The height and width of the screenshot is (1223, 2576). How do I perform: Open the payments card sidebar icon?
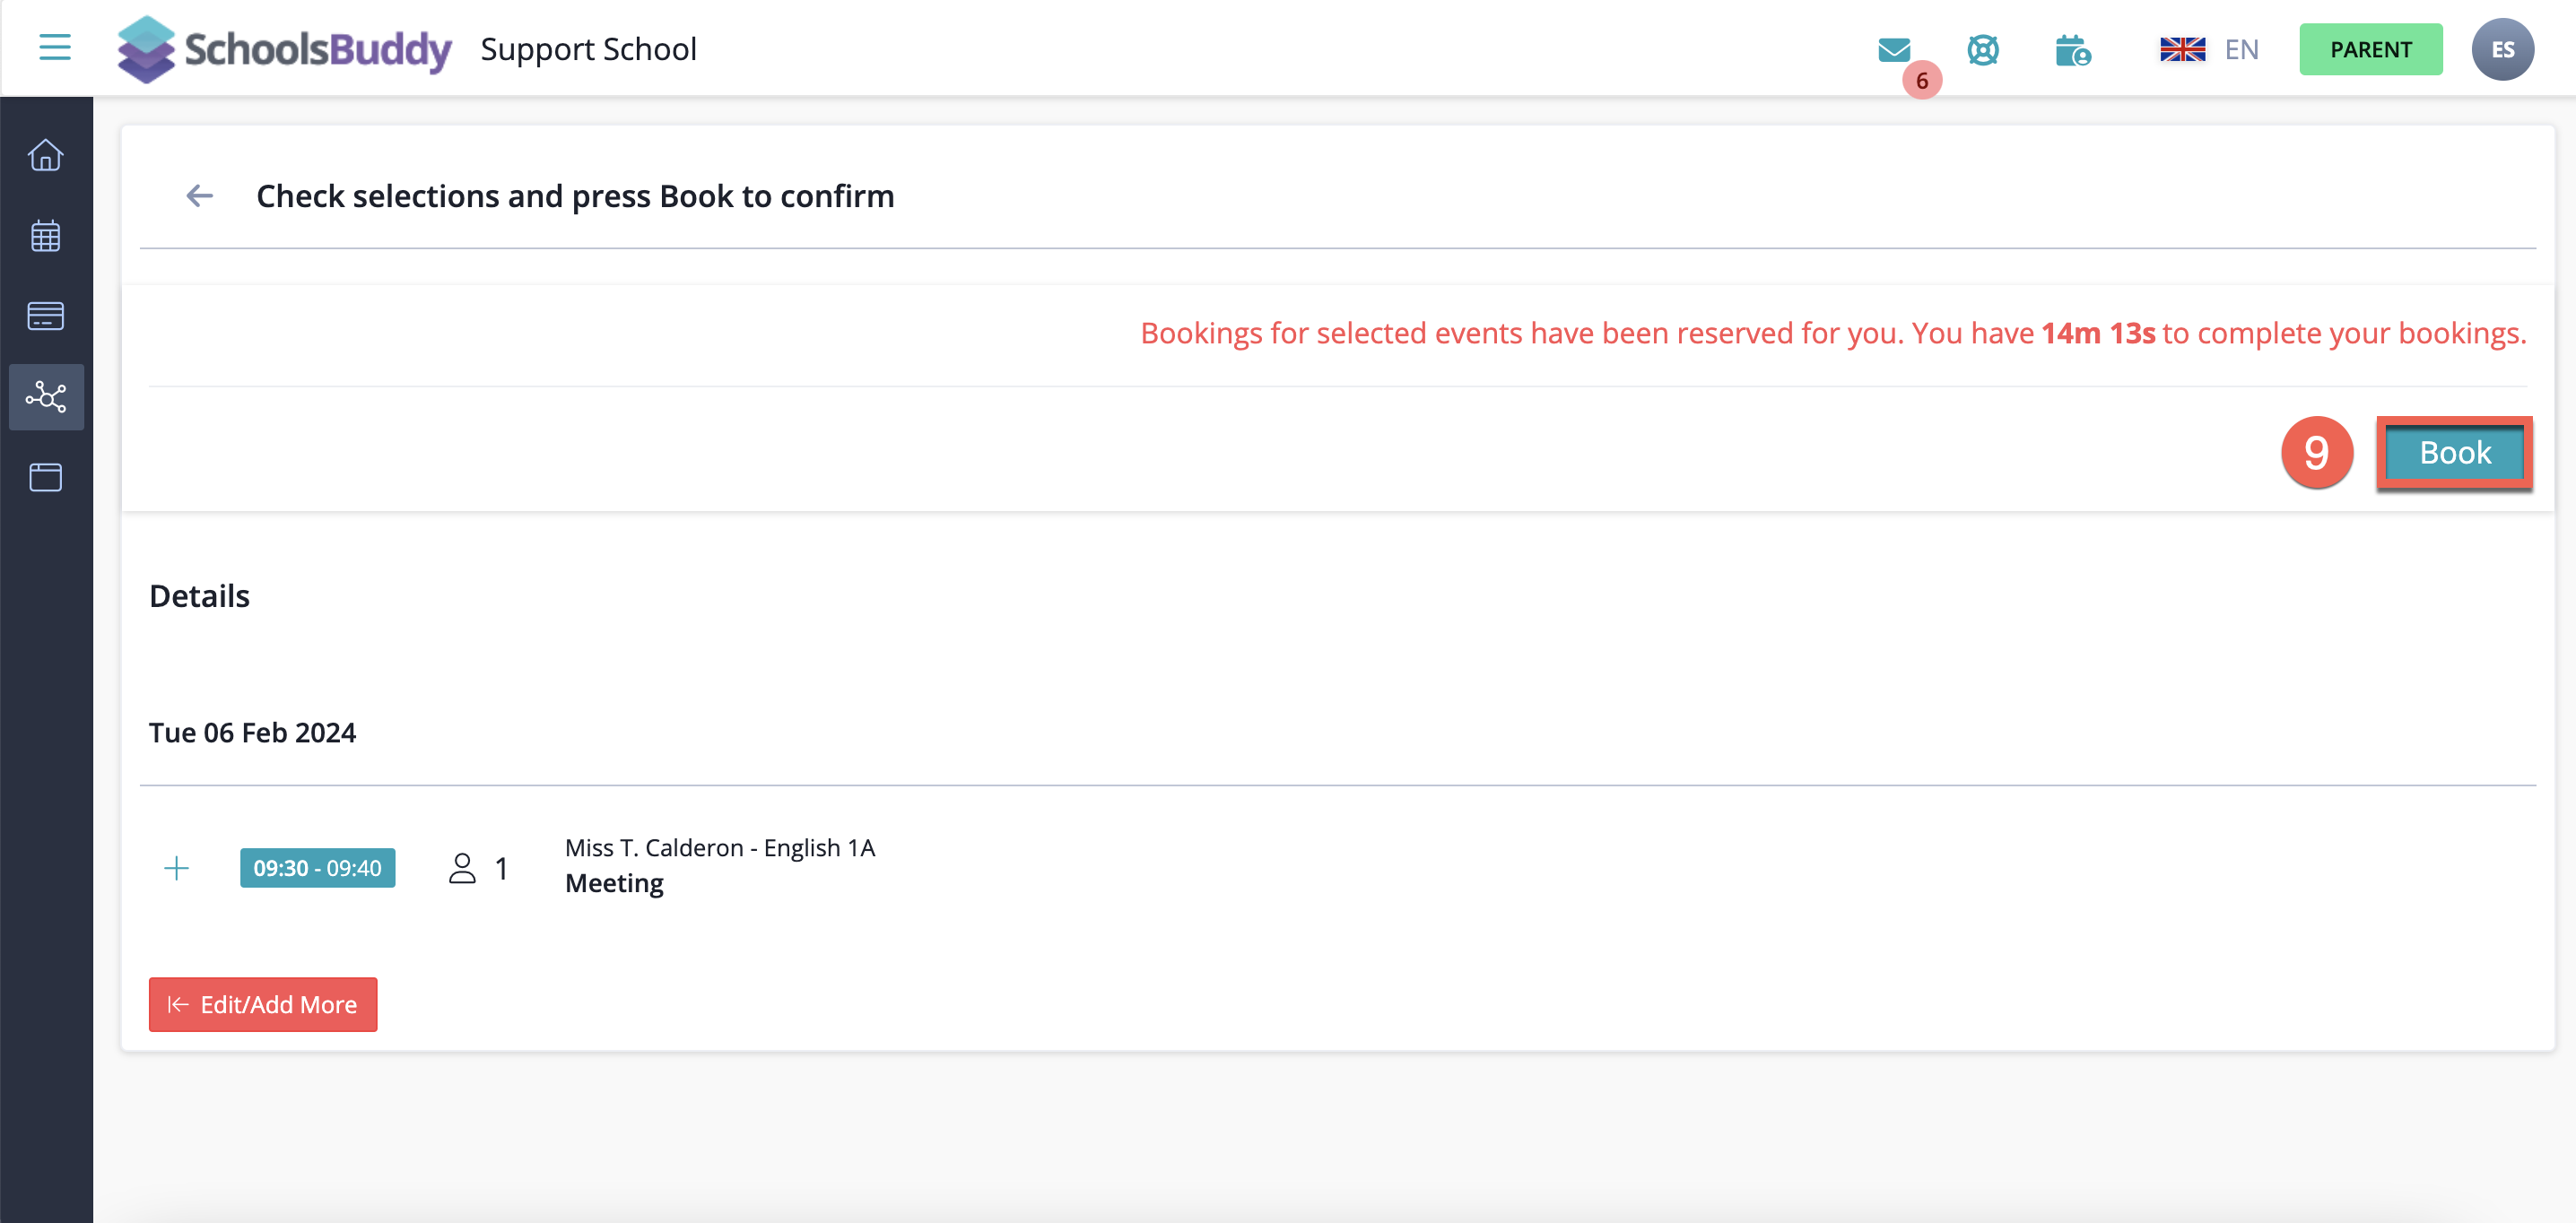[46, 316]
